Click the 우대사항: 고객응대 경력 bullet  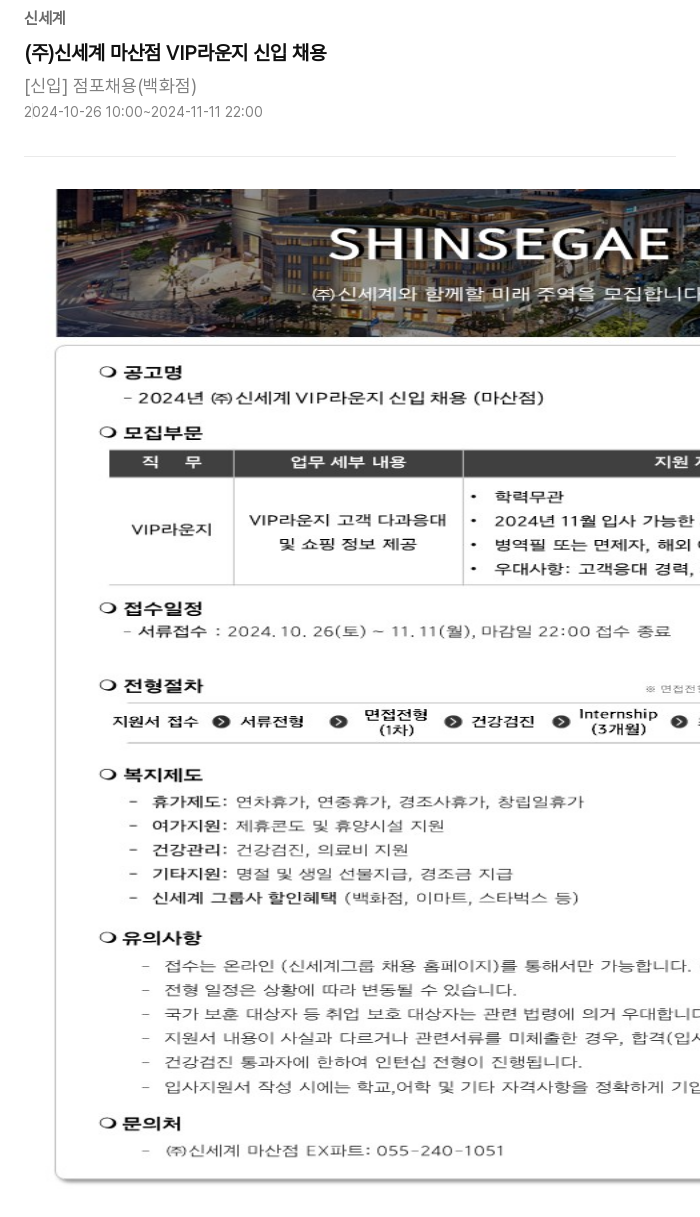[596, 569]
